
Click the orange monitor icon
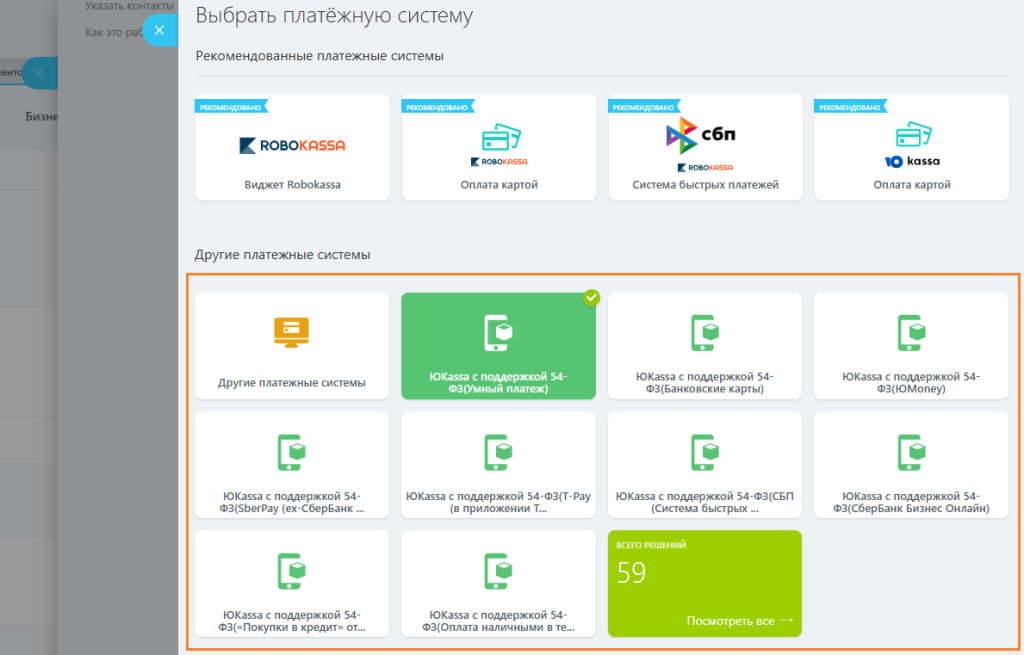pos(291,332)
